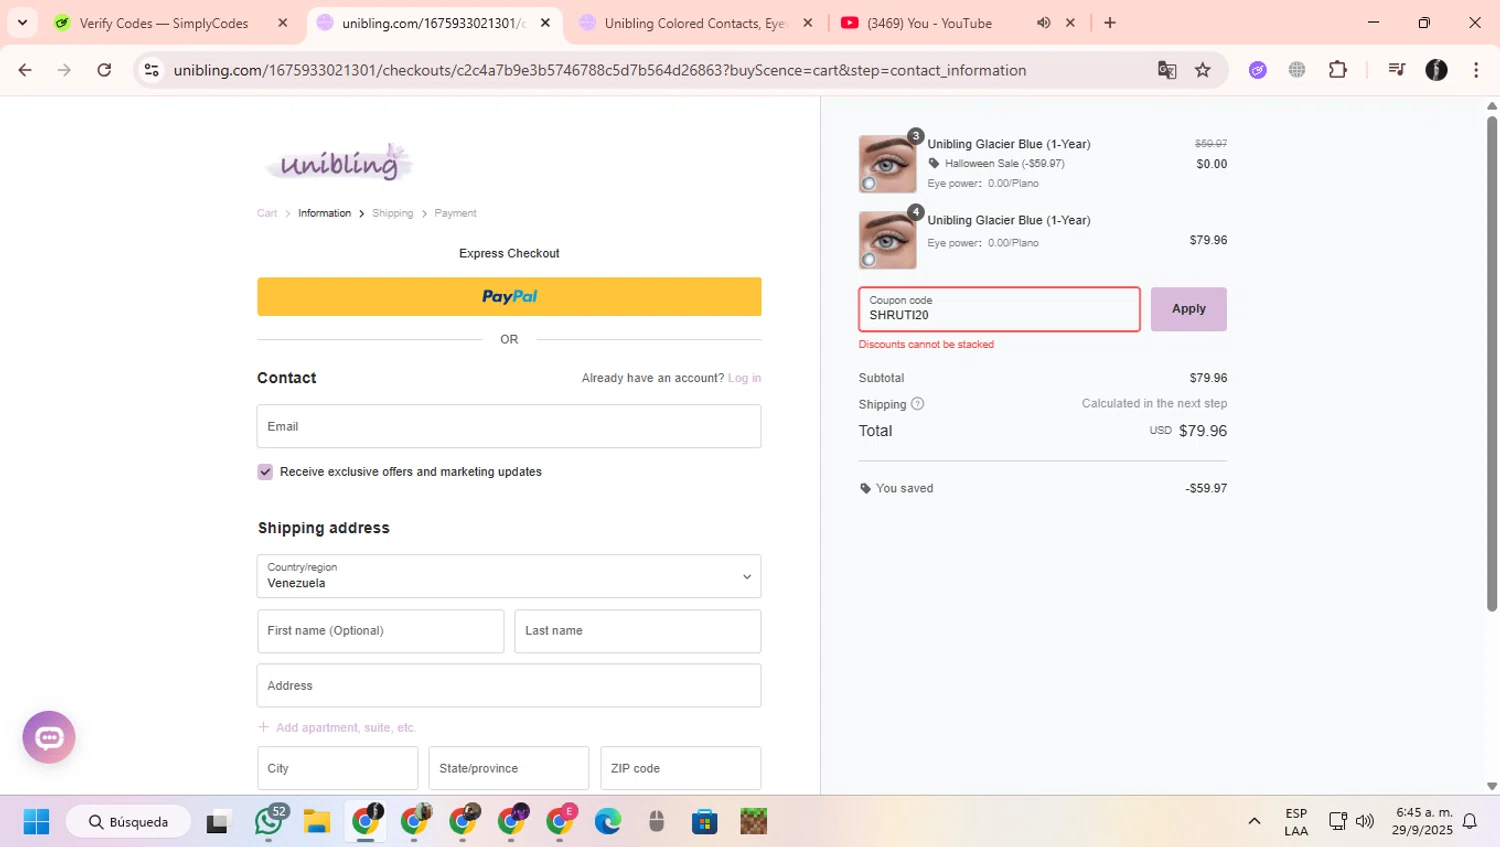Select the Payment breadcrumb step

(x=455, y=213)
